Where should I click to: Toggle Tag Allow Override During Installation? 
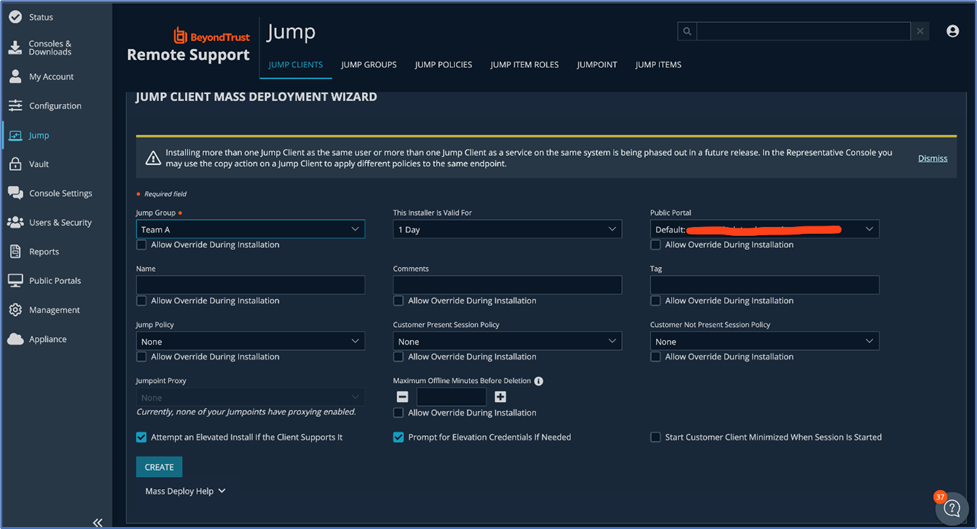[655, 301]
